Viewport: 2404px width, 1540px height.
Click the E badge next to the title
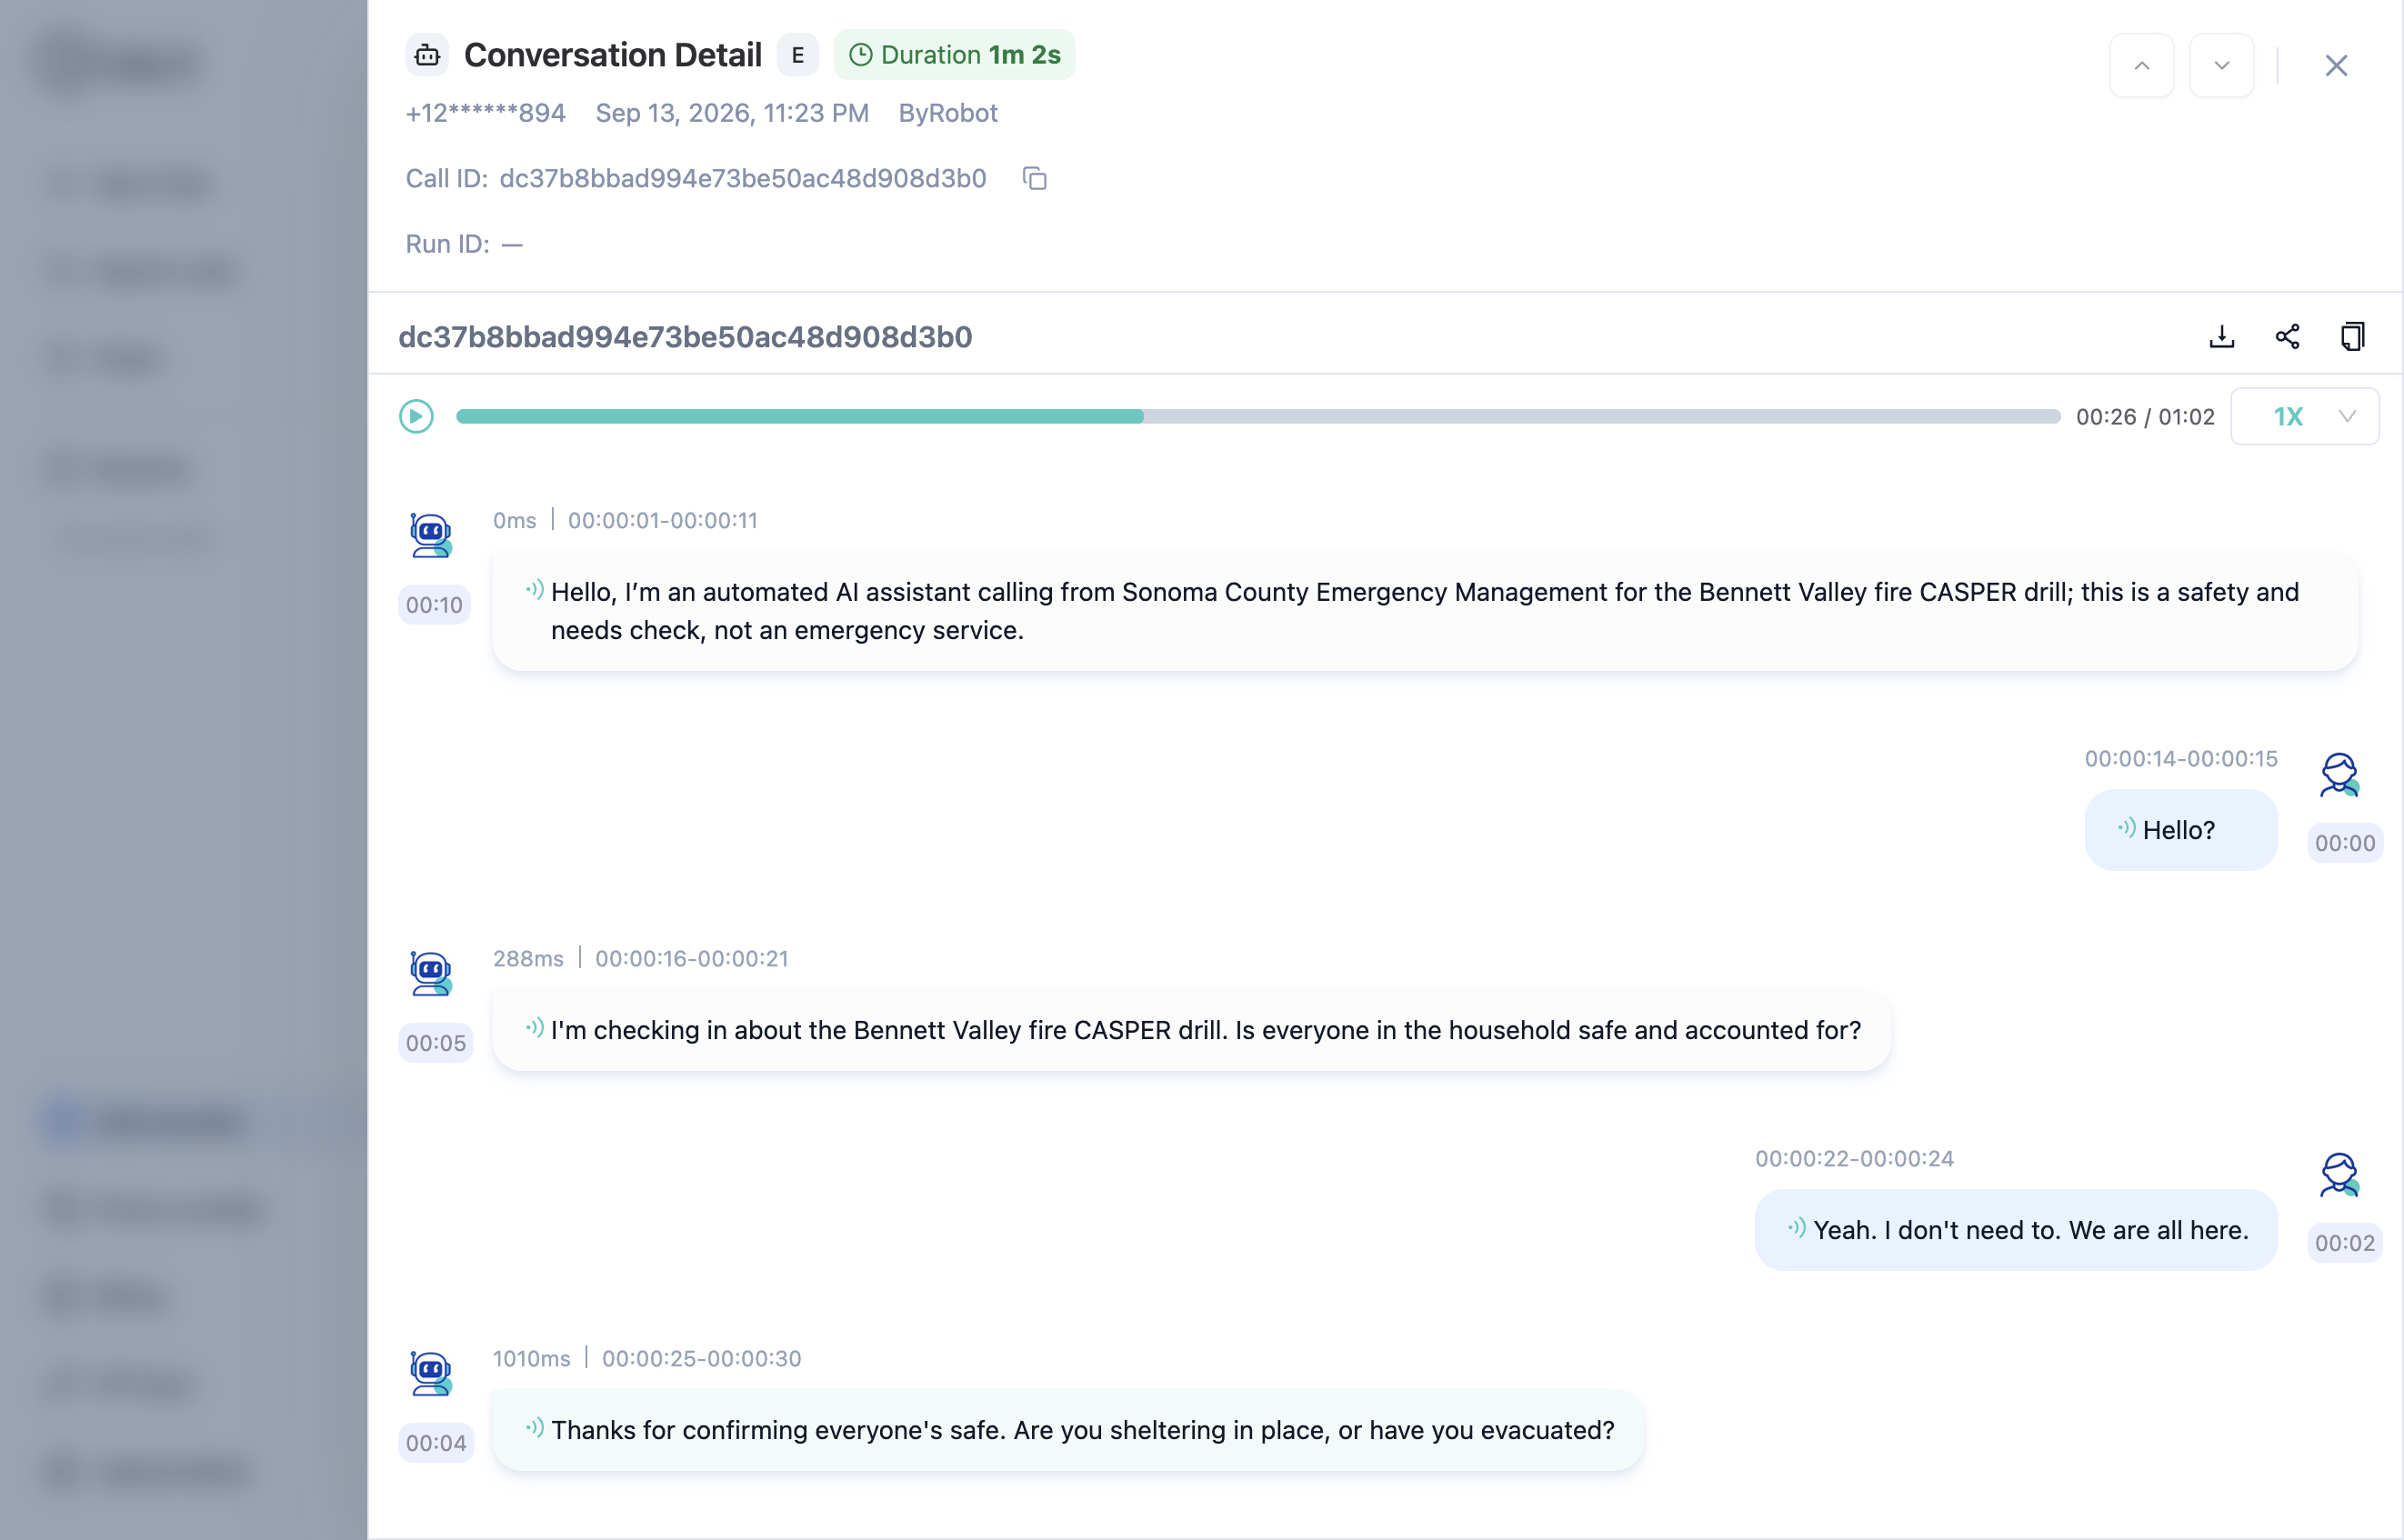coord(798,55)
